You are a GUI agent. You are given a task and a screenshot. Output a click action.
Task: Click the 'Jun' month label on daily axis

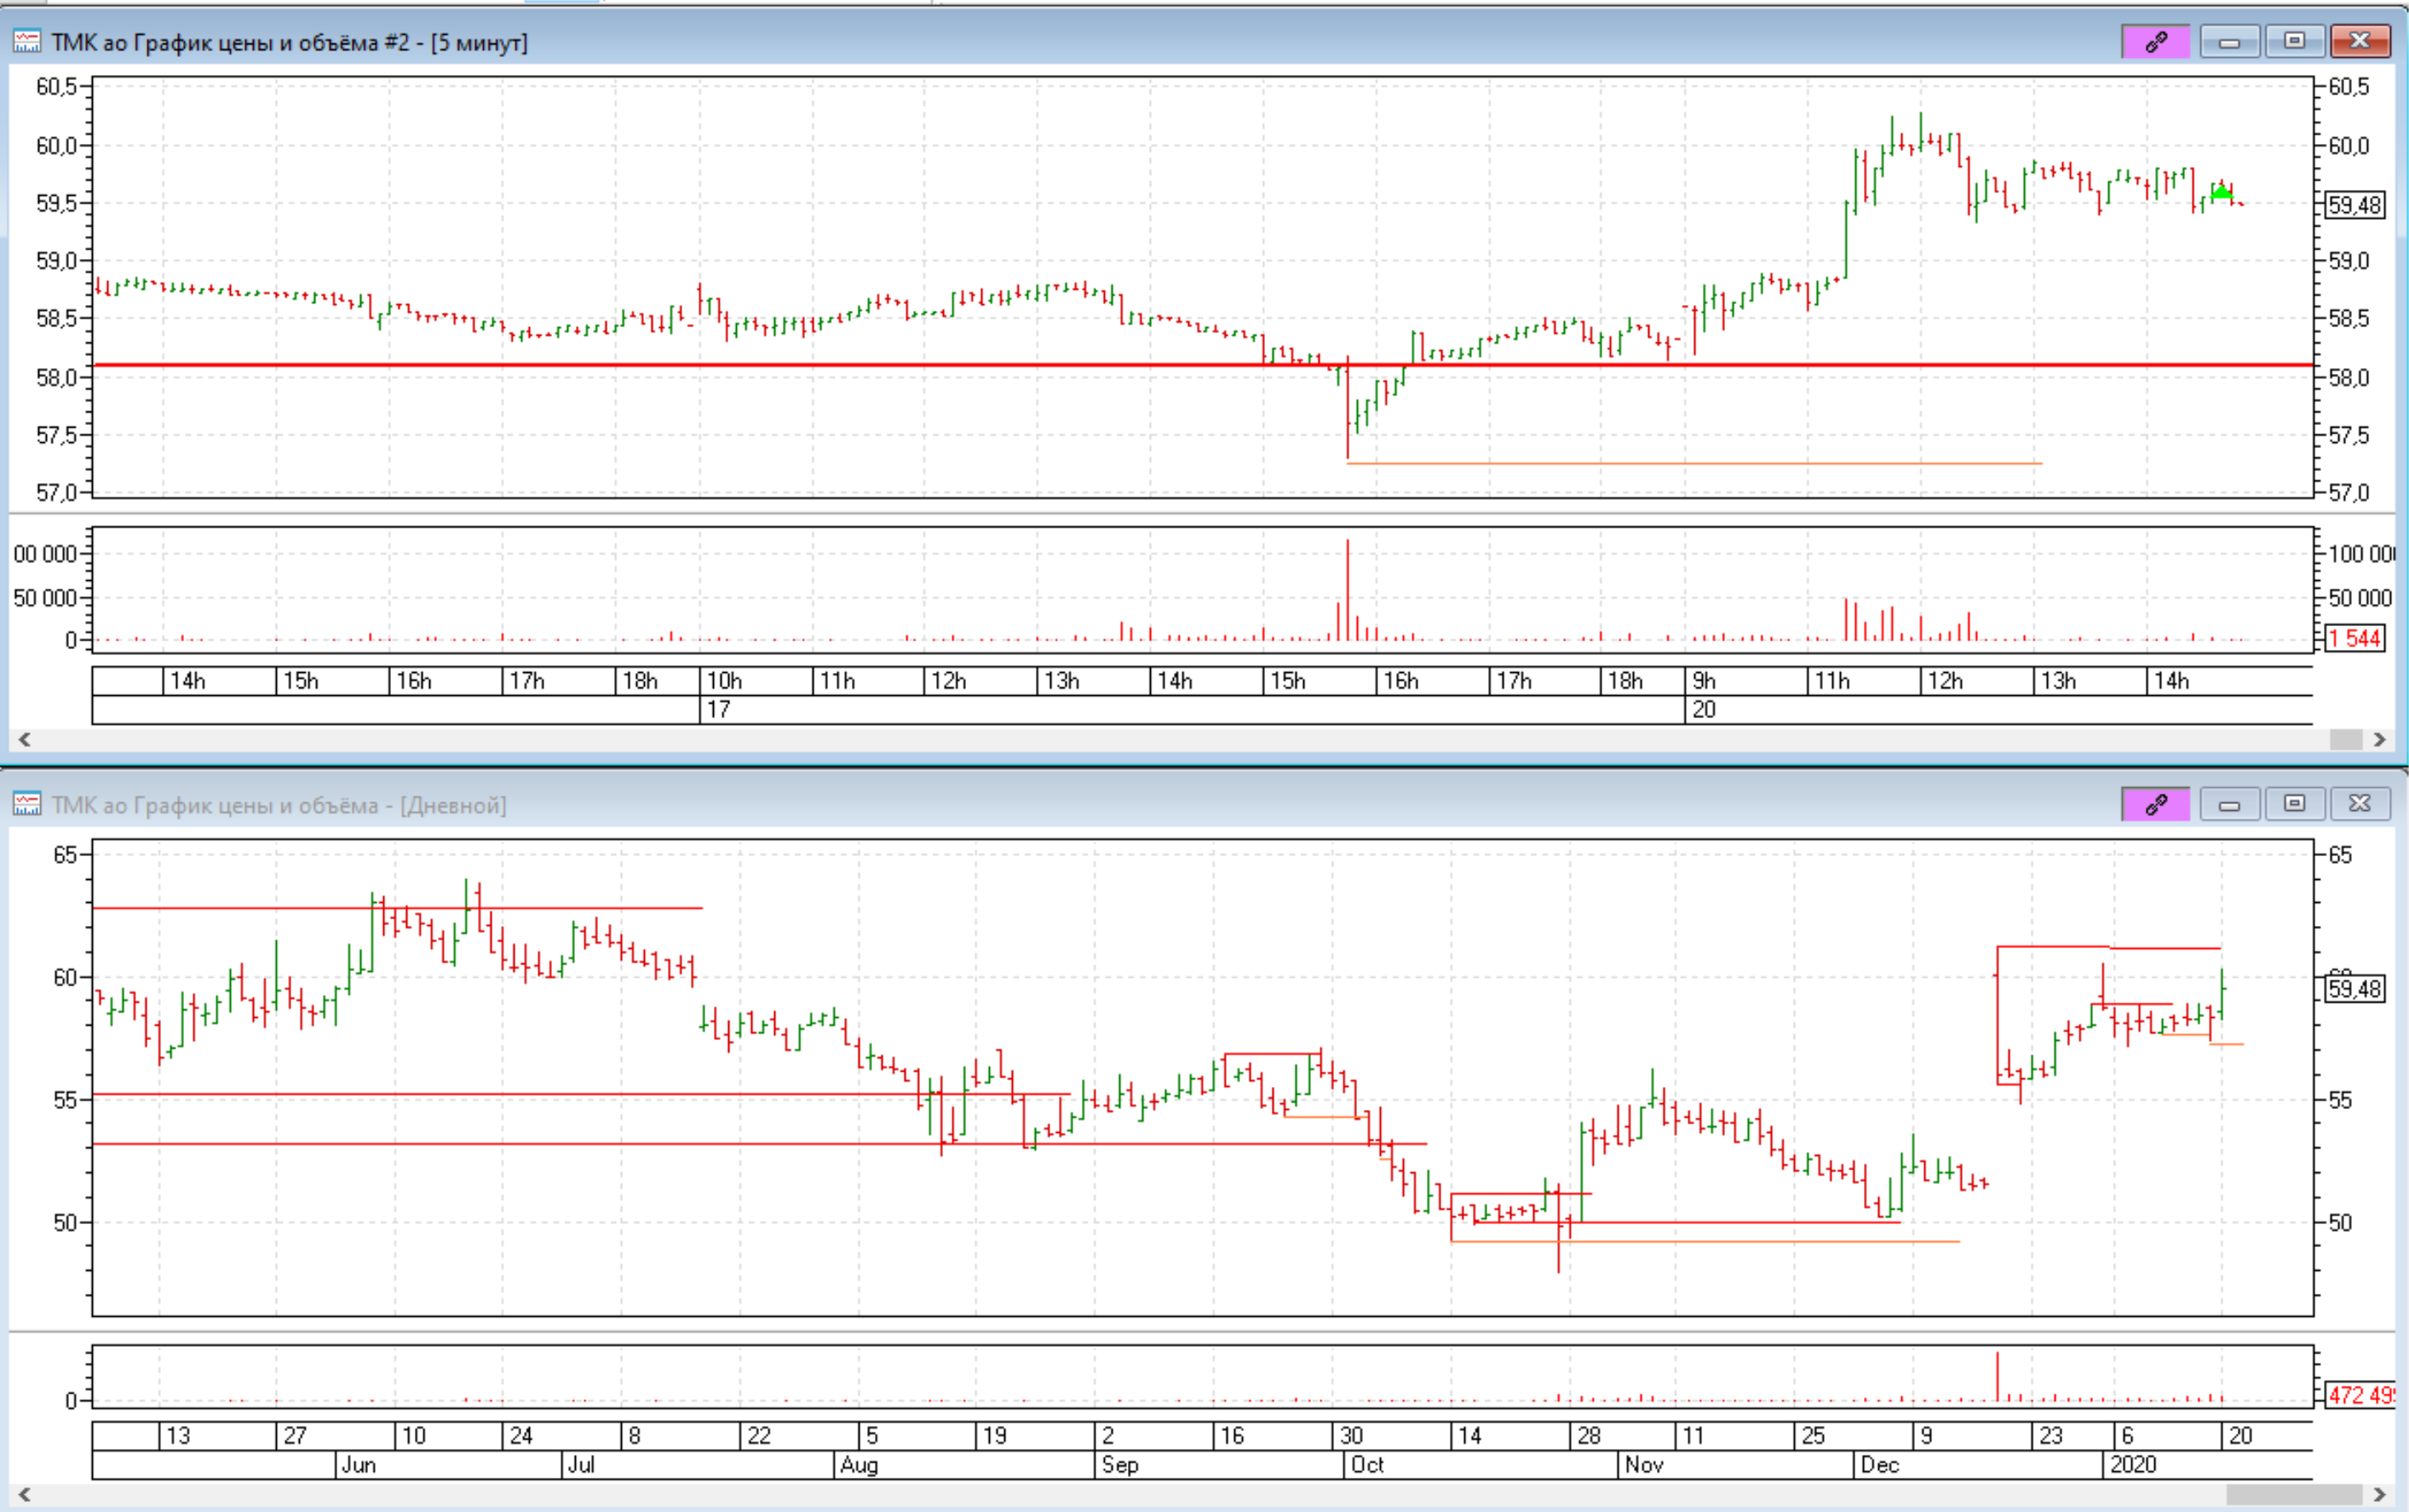(359, 1464)
